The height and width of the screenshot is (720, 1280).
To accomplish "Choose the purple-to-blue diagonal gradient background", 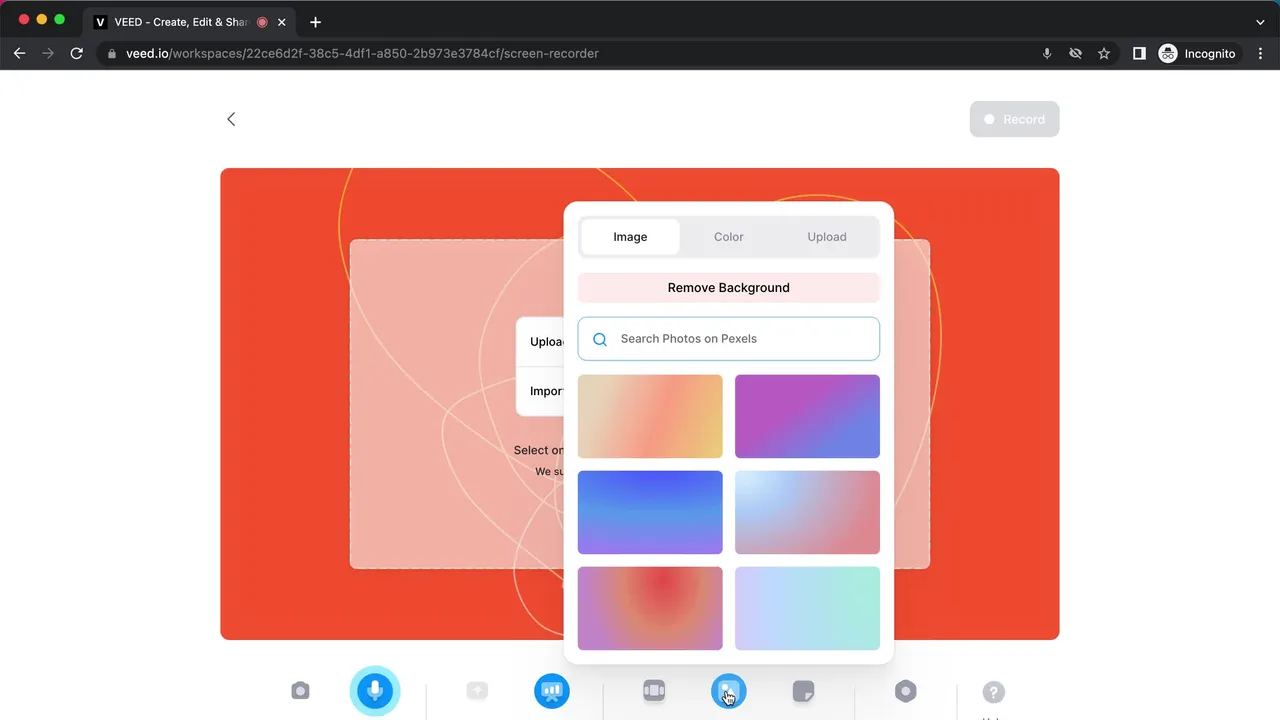I will click(x=807, y=416).
